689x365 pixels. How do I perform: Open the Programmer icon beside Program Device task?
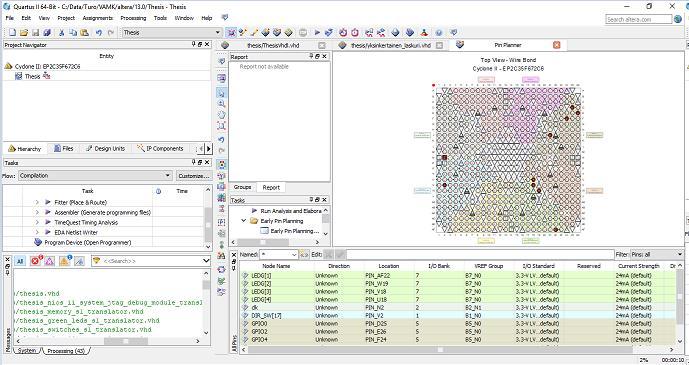38,242
